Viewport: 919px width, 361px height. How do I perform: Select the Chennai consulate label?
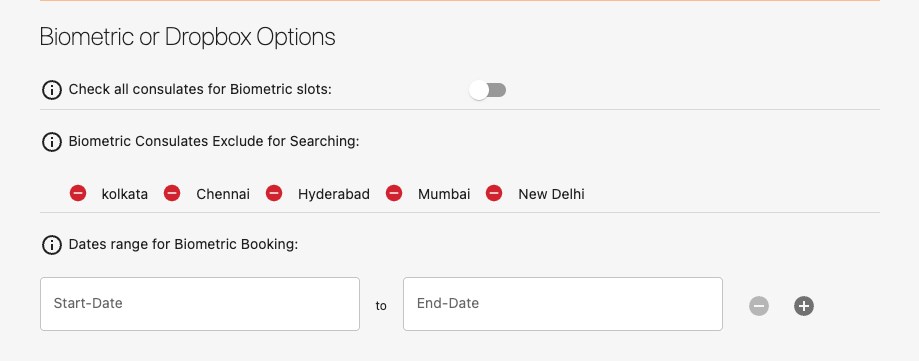pyautogui.click(x=223, y=194)
